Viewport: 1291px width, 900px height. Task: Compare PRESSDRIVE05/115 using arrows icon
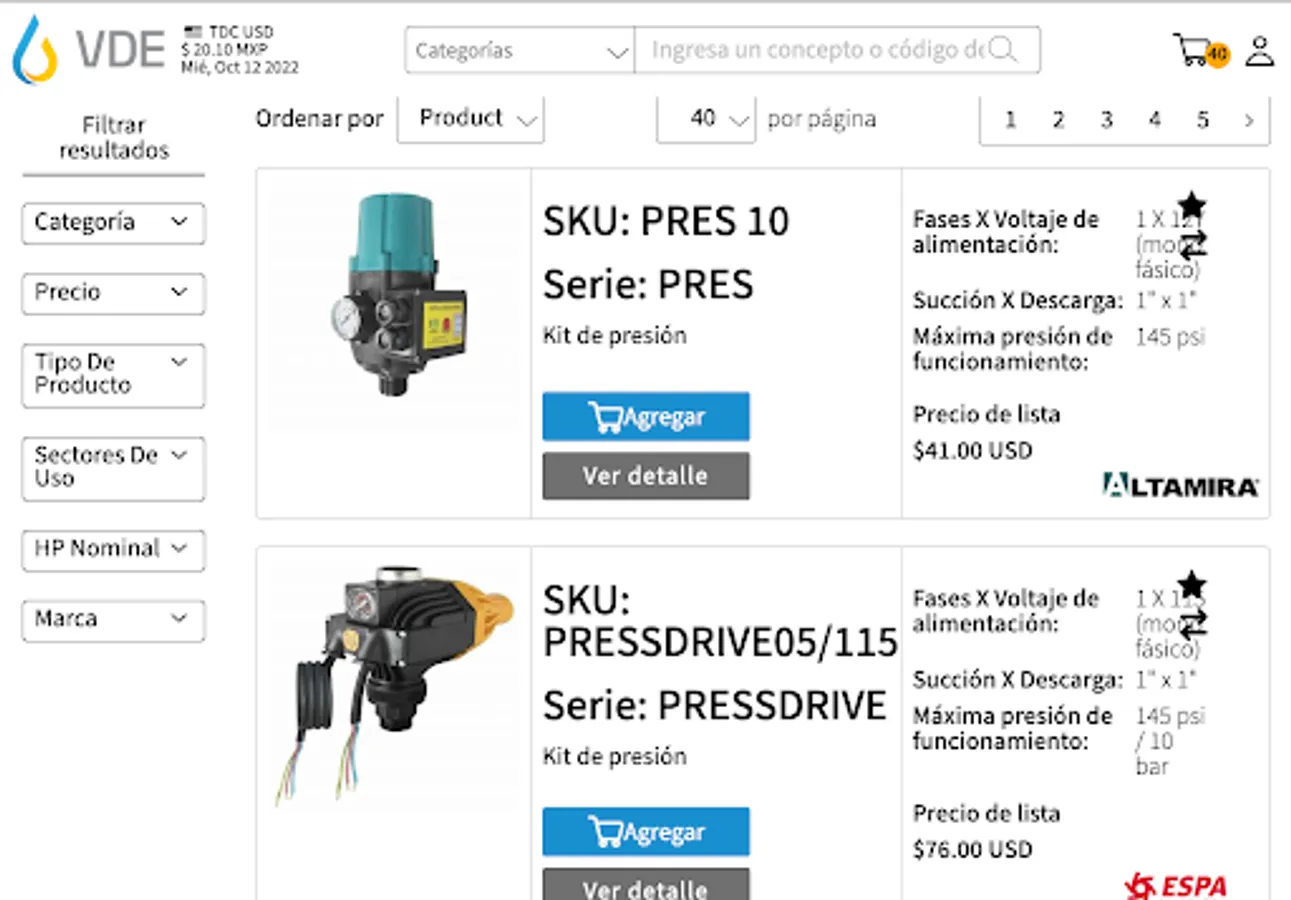(x=1192, y=625)
